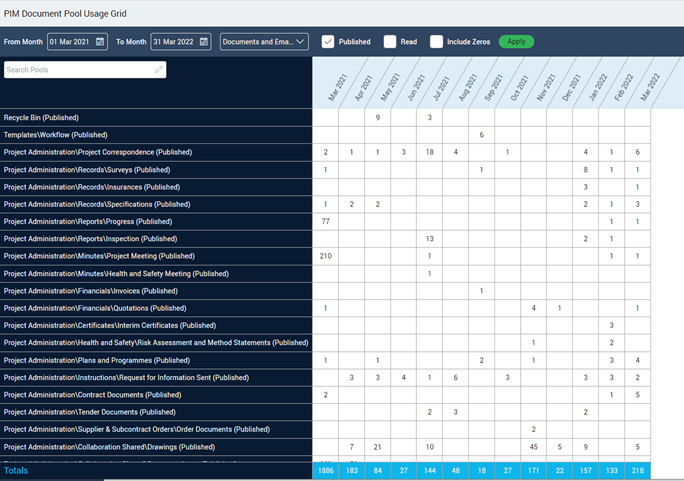Open the To Month calendar picker
Viewport: 684px width, 481px height.
(204, 42)
